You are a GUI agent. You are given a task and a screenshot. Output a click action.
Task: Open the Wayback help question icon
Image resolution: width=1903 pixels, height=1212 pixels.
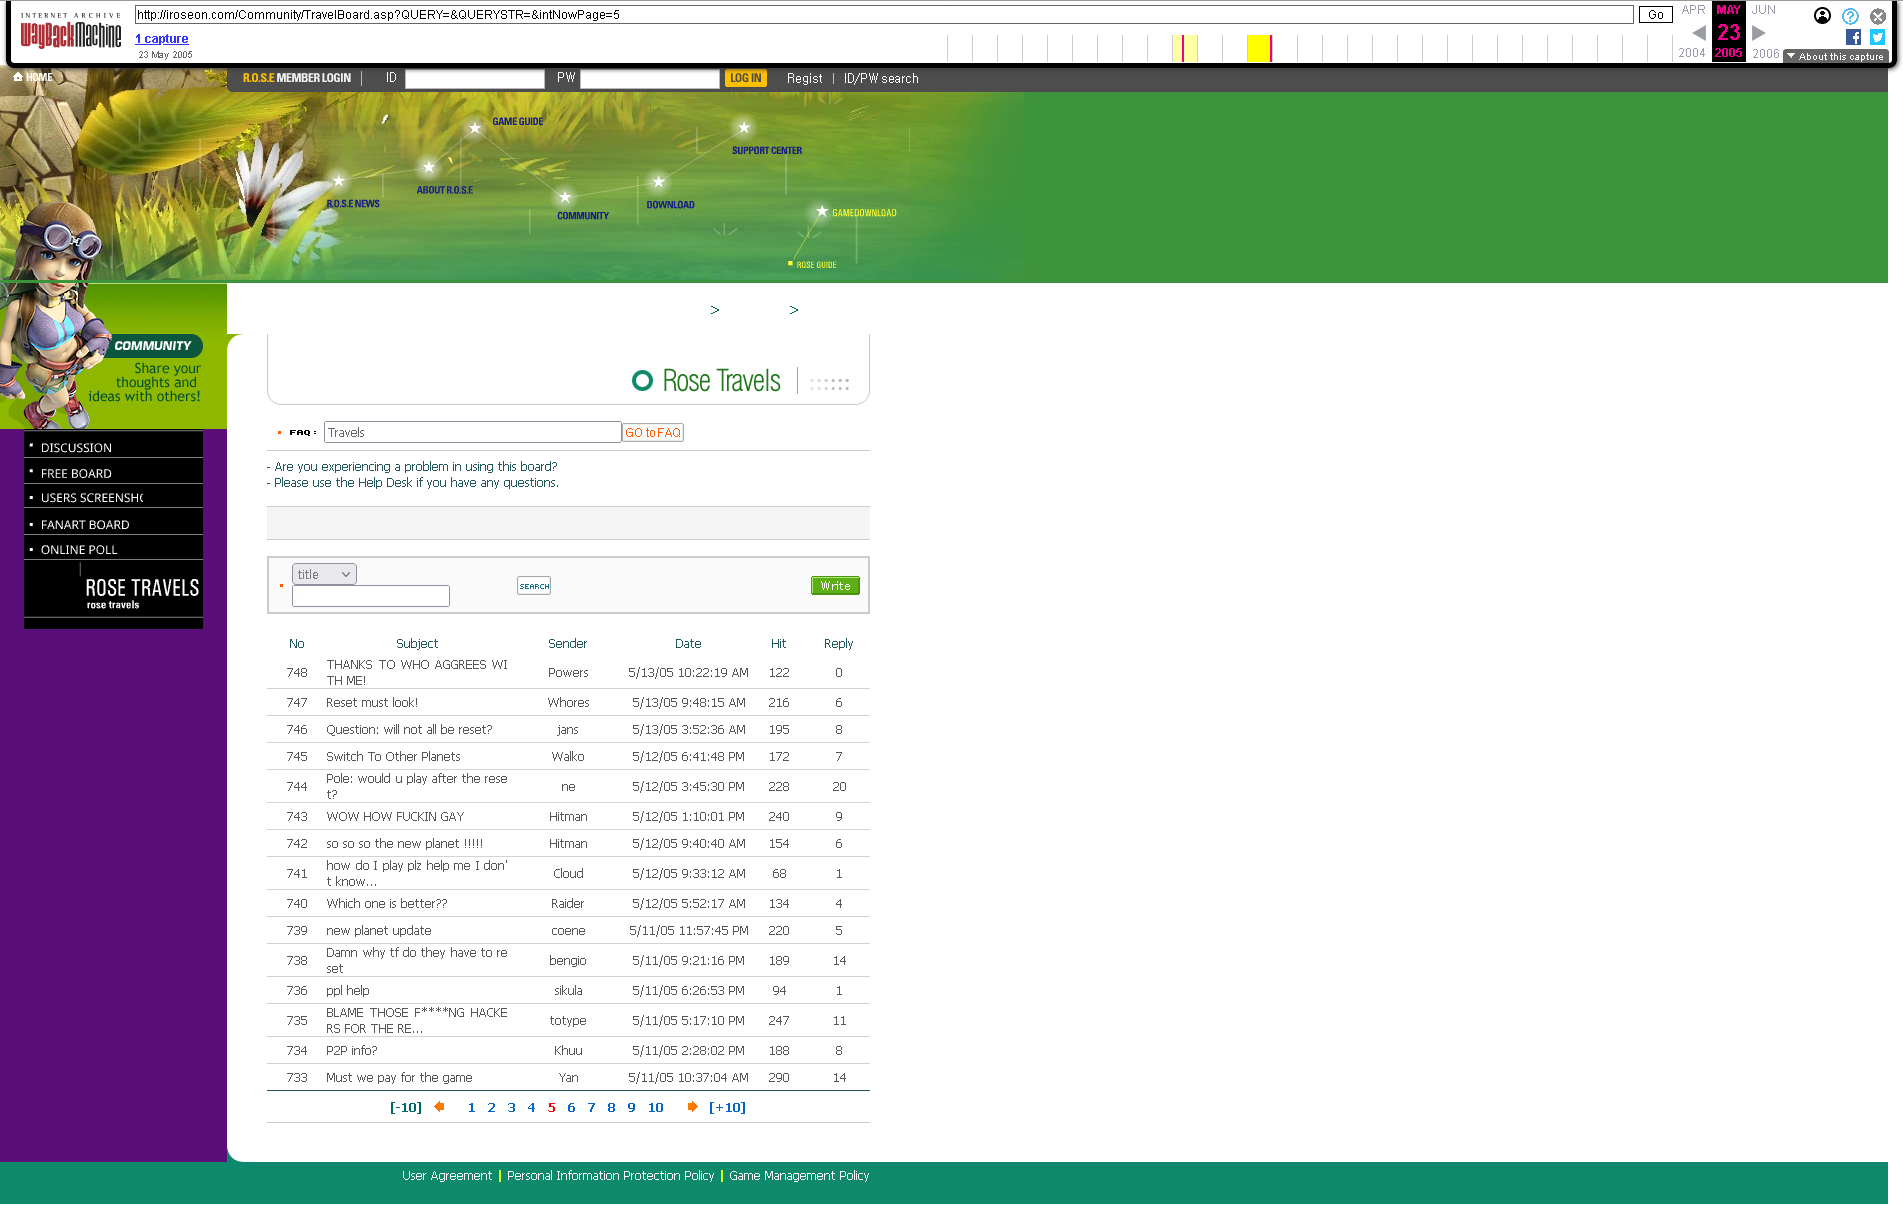(1850, 16)
